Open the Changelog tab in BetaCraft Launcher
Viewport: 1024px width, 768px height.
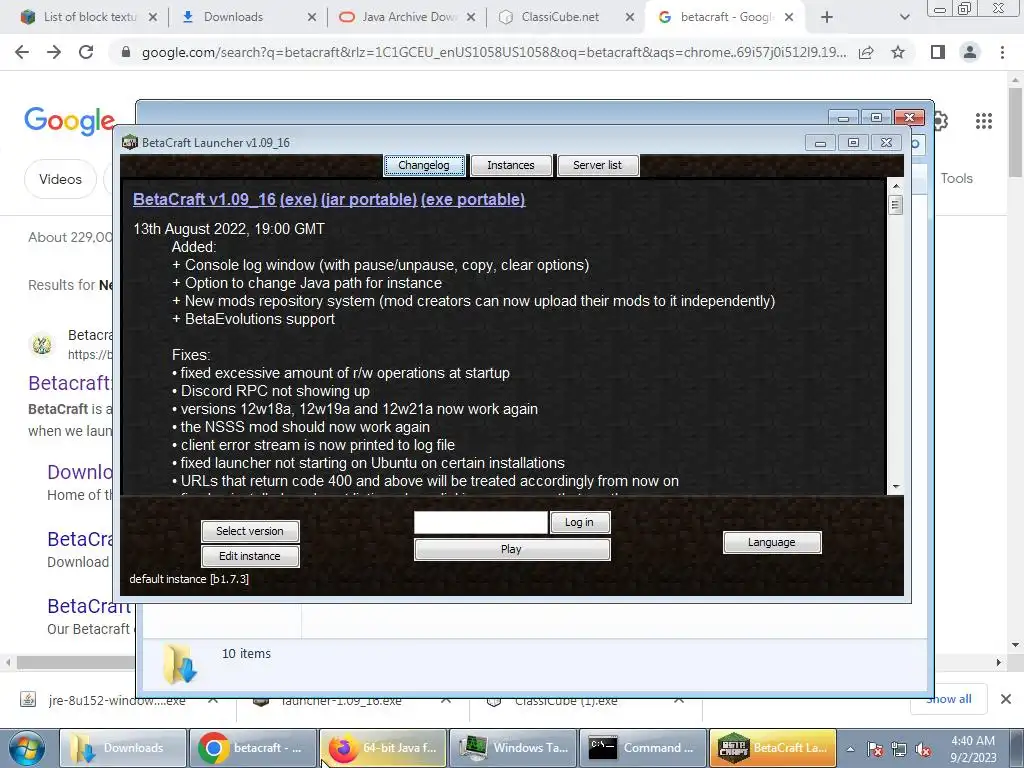click(x=424, y=165)
